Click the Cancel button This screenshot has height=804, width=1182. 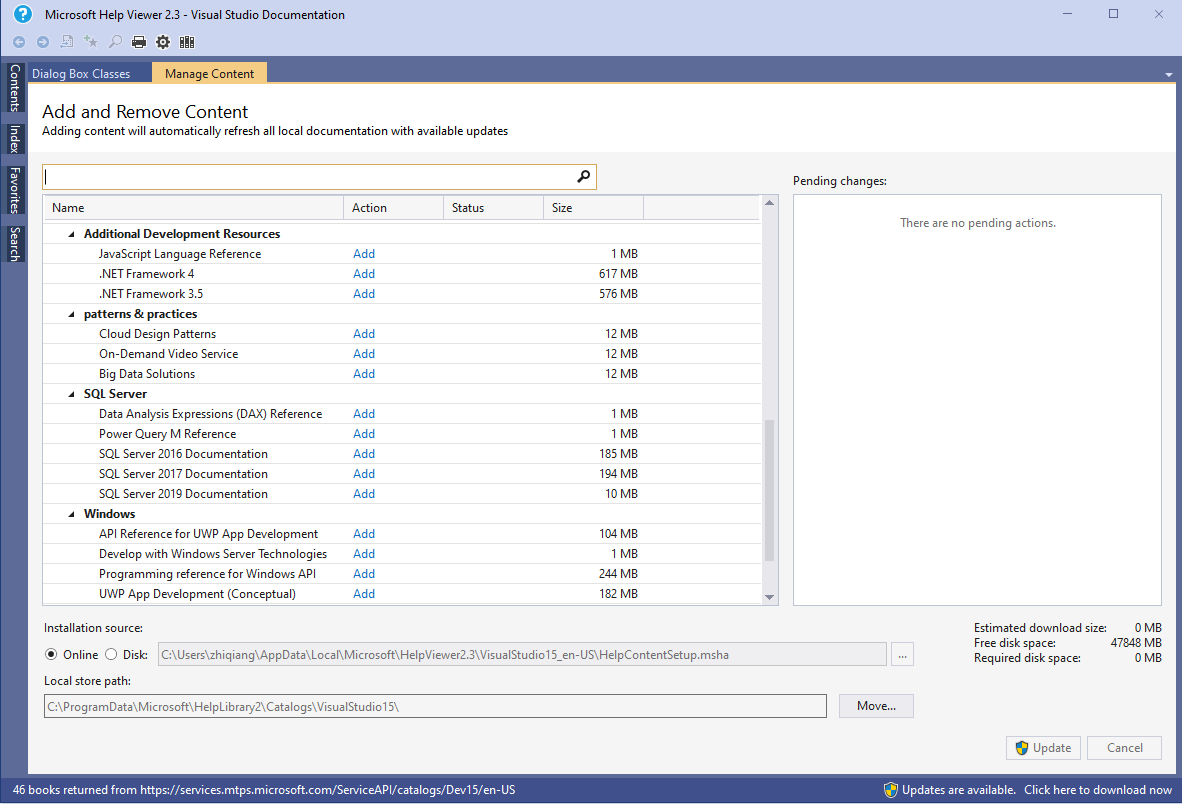click(1124, 747)
